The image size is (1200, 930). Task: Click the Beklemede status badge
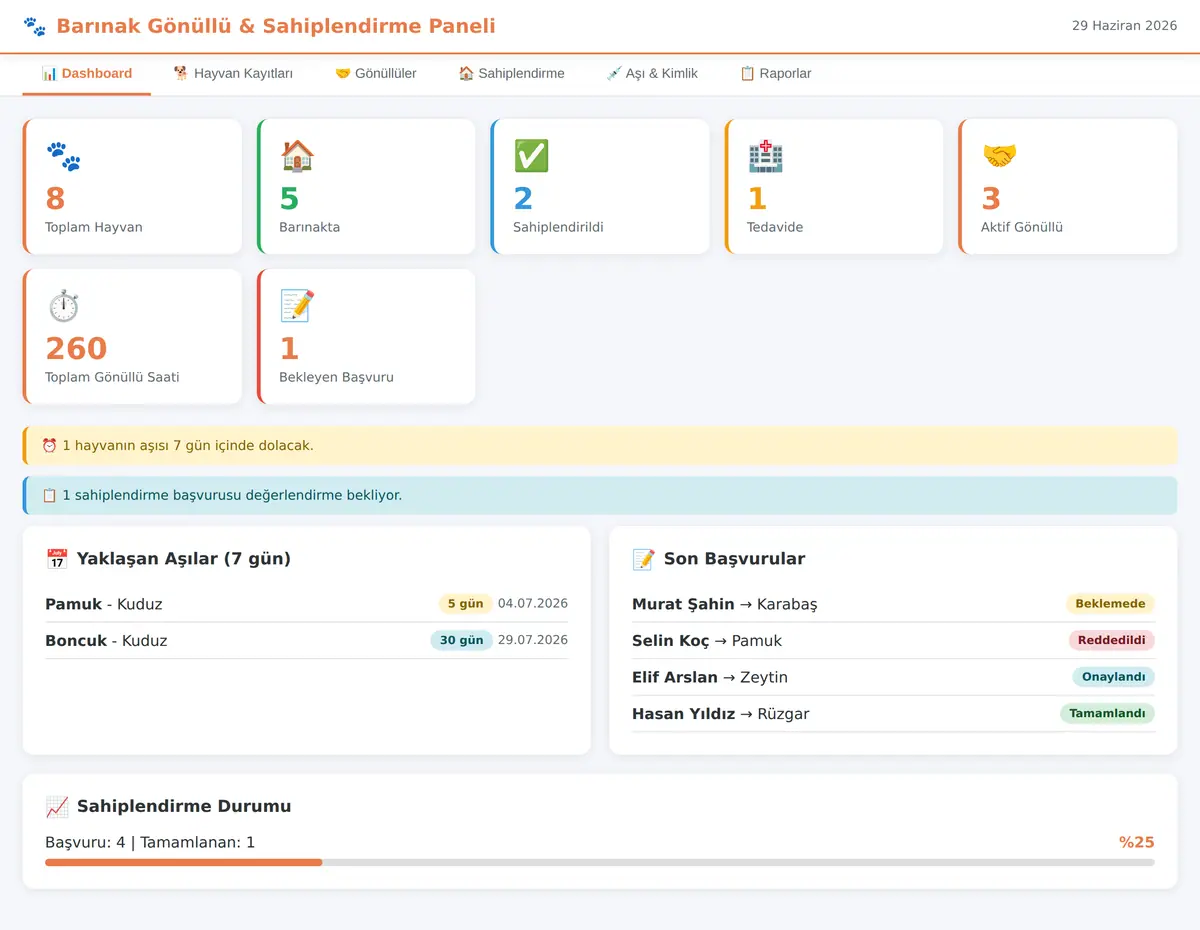tap(1110, 604)
